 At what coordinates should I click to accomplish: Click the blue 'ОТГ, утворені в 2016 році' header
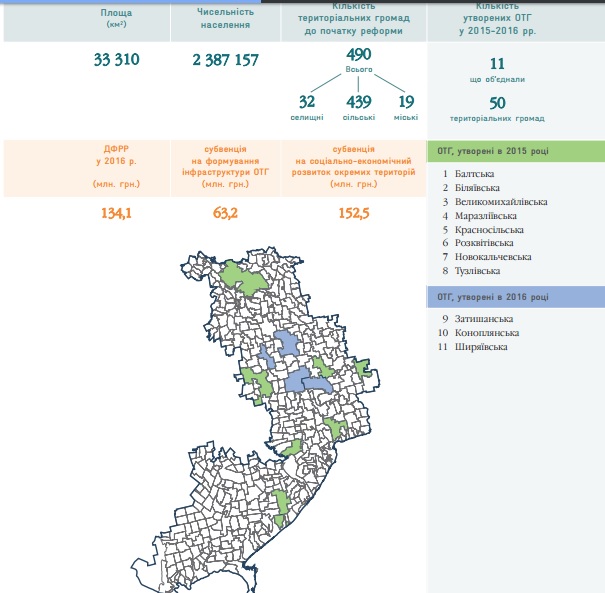(515, 297)
